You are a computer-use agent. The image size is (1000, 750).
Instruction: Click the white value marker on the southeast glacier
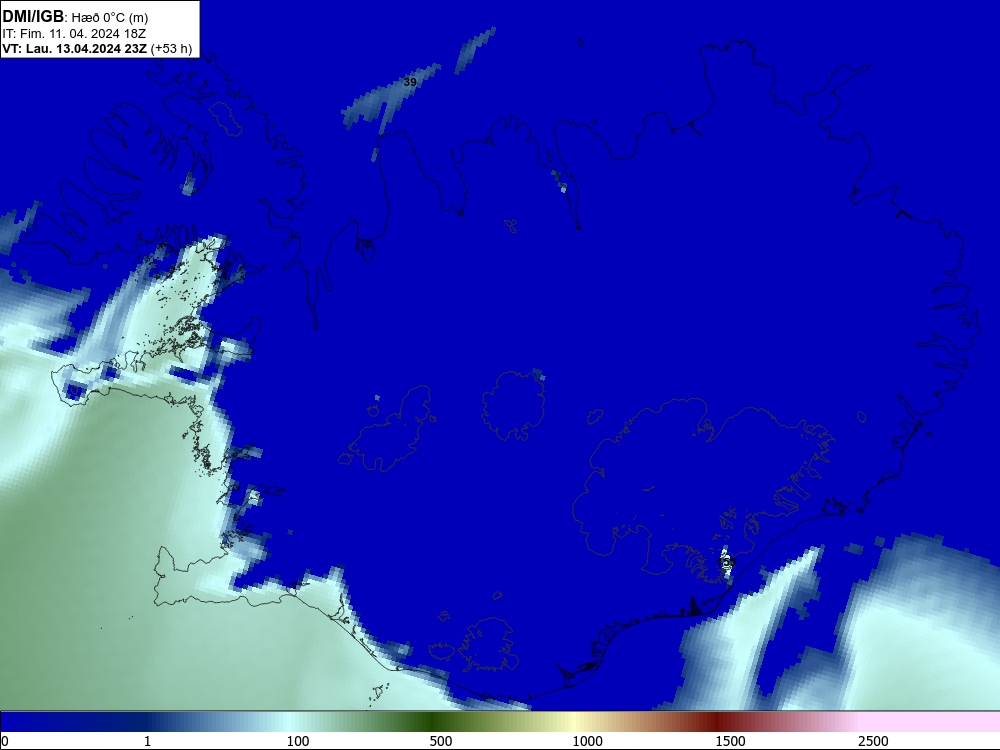point(726,562)
